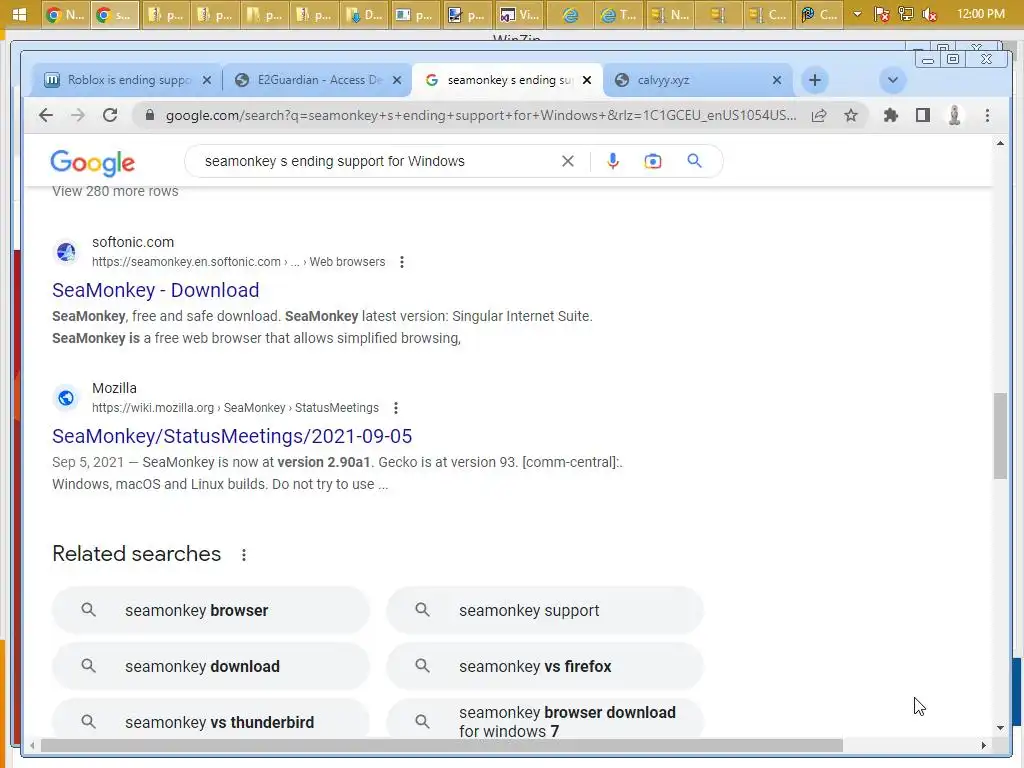This screenshot has height=768, width=1024.
Task: Open Visual Studio item in taskbar
Action: [519, 14]
